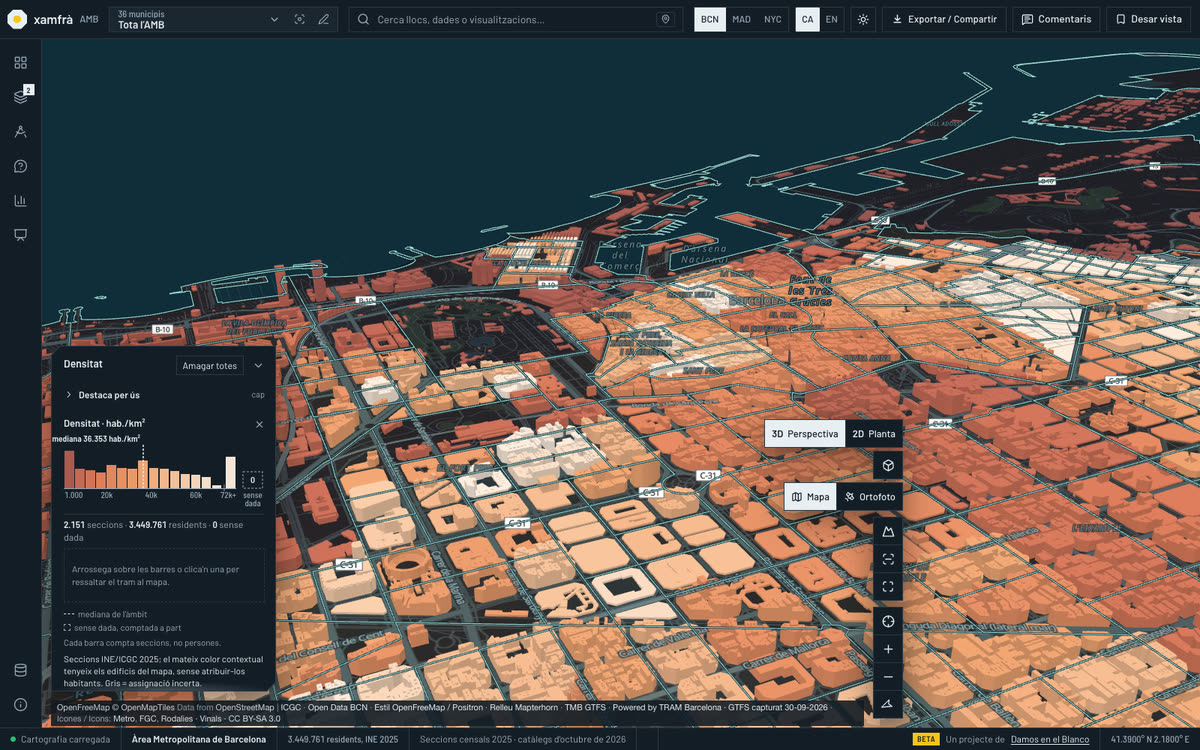Select the Mapa basemap
Screen dimensions: 1200x750
[810, 497]
